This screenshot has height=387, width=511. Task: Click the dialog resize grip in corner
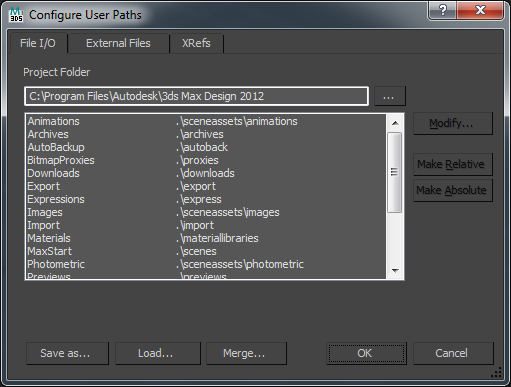[x=497, y=373]
